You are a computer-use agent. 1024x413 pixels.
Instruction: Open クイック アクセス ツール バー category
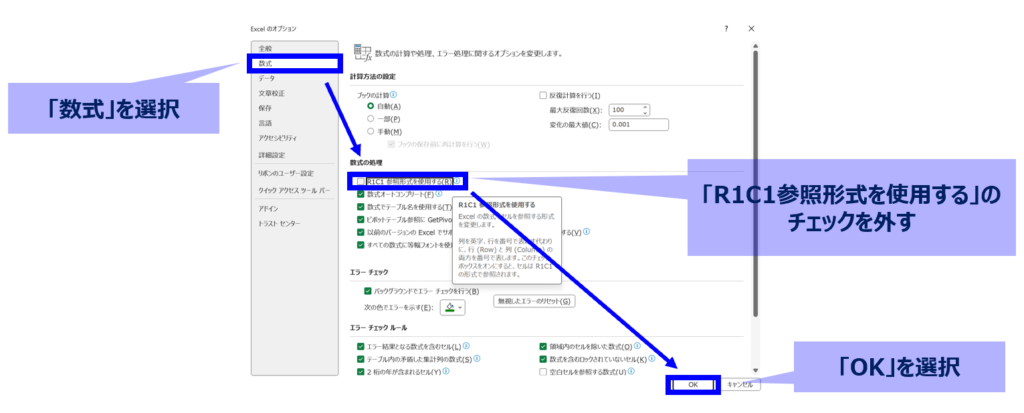coord(294,190)
